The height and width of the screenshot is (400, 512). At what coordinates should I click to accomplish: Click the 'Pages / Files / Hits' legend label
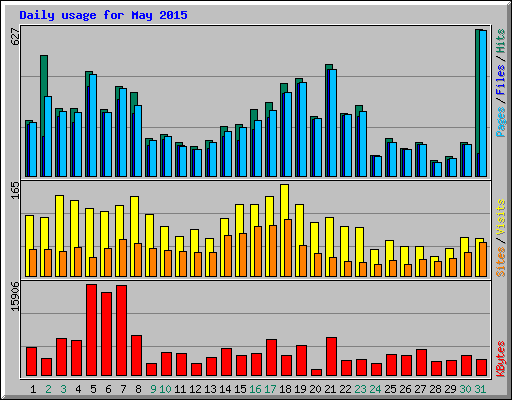[x=501, y=83]
